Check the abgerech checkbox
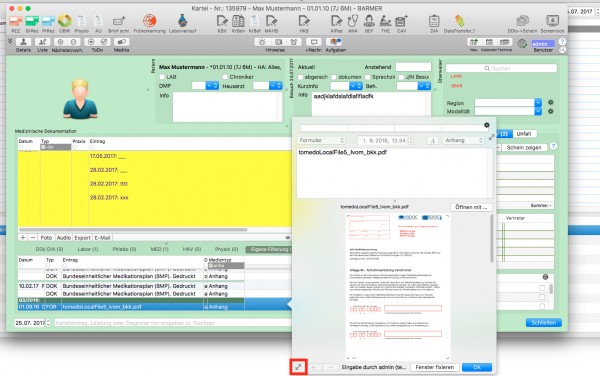Screen dimensions: 600x376 pos(300,77)
